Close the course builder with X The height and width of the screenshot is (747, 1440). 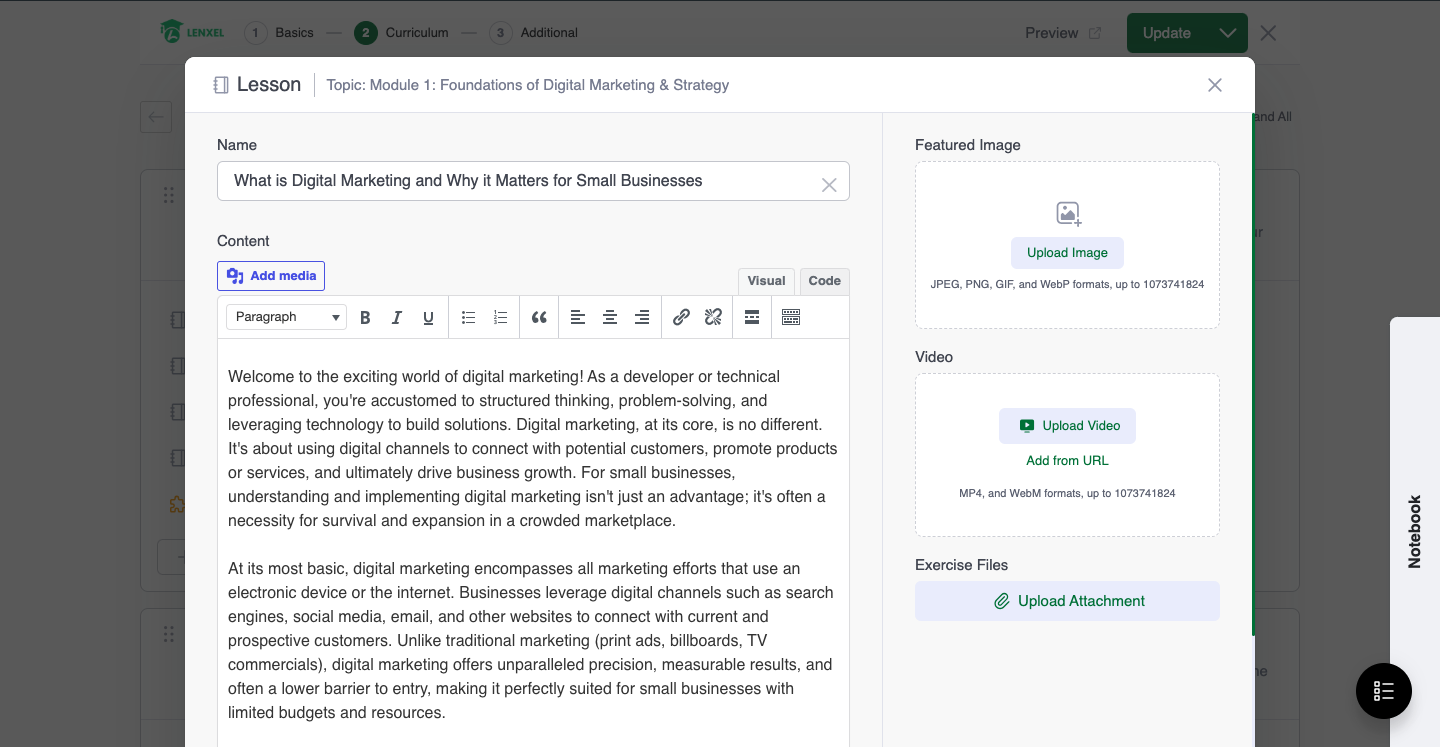click(1268, 33)
